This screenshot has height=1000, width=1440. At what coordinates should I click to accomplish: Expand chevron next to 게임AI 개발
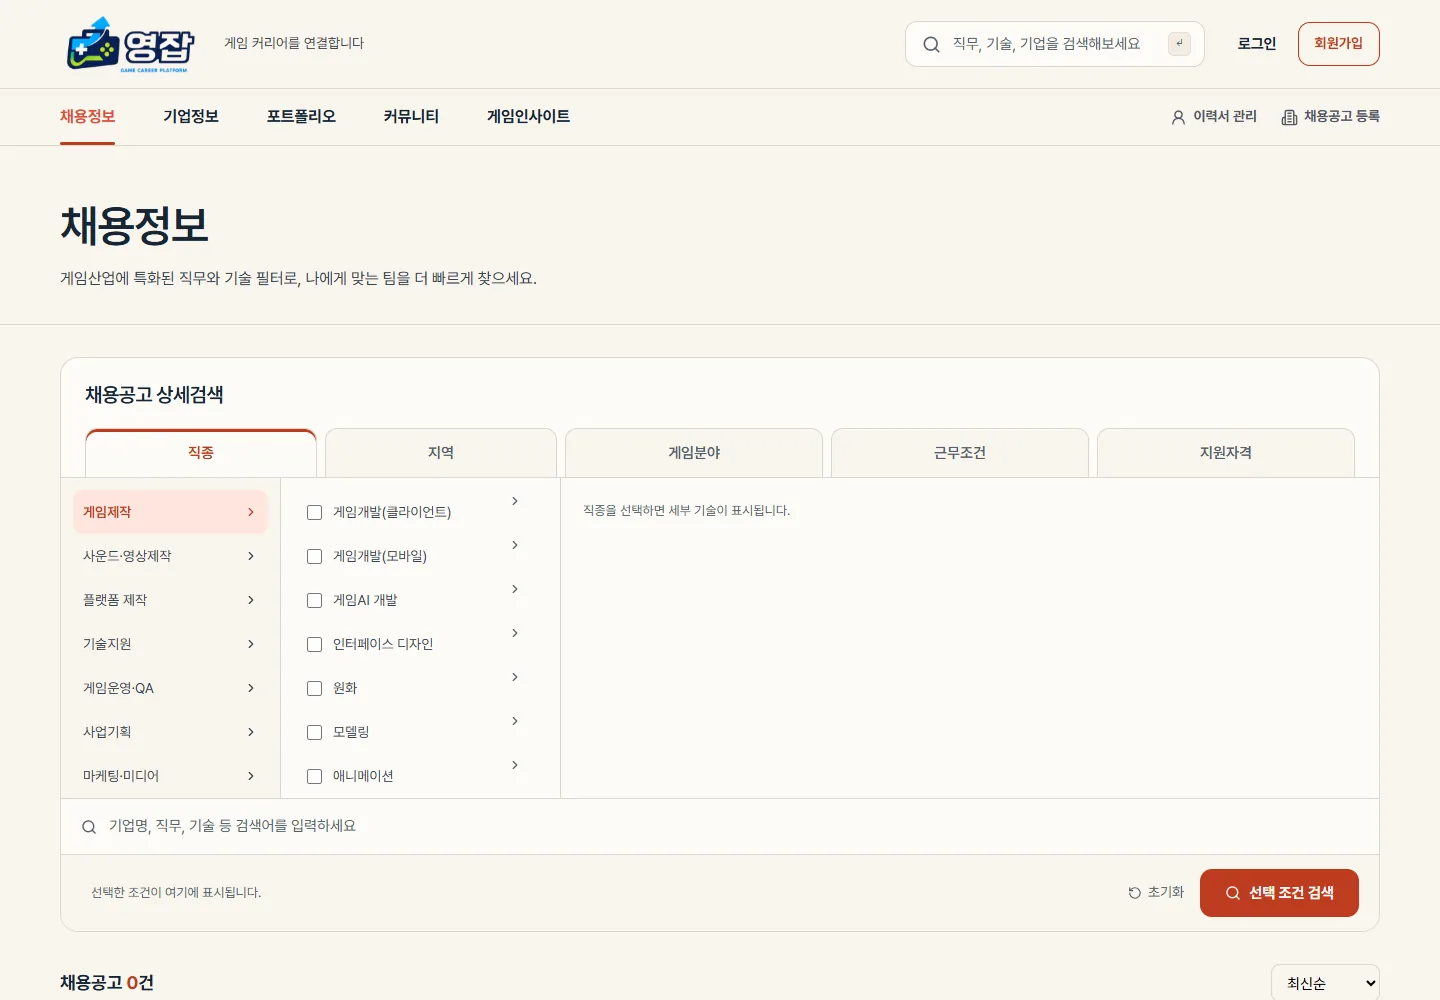pyautogui.click(x=515, y=589)
